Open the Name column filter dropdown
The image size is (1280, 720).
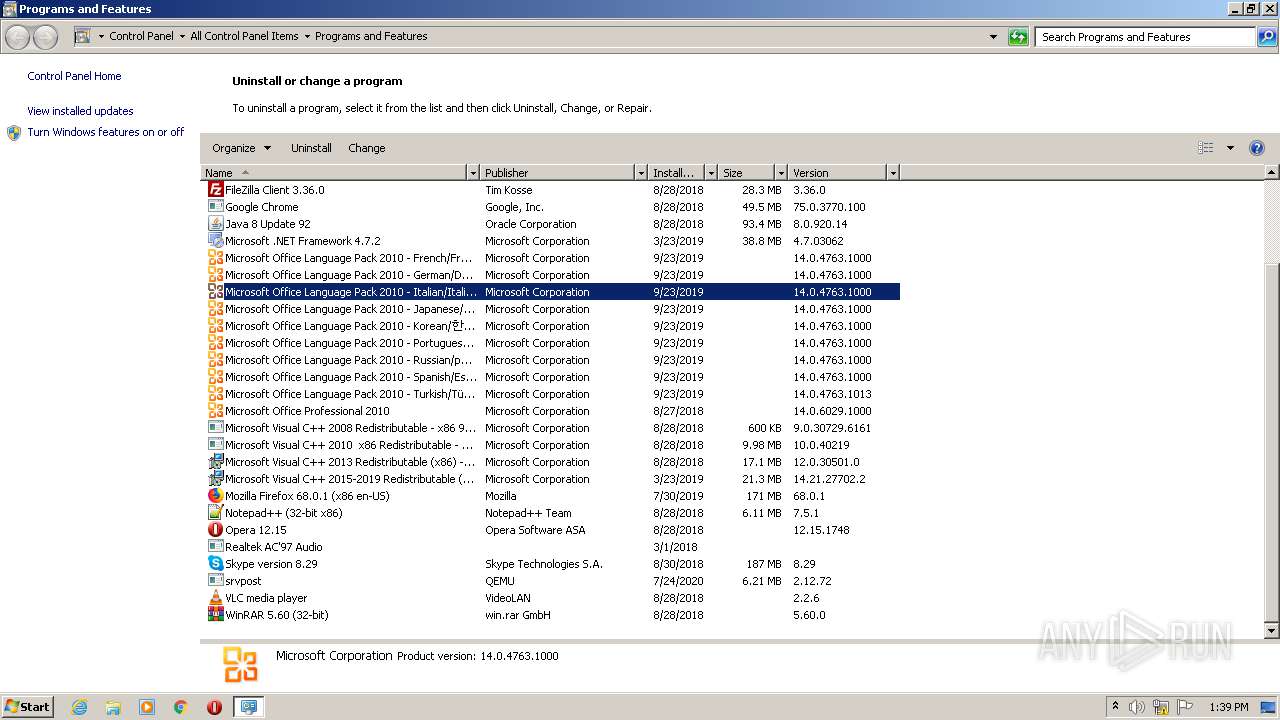[x=473, y=173]
